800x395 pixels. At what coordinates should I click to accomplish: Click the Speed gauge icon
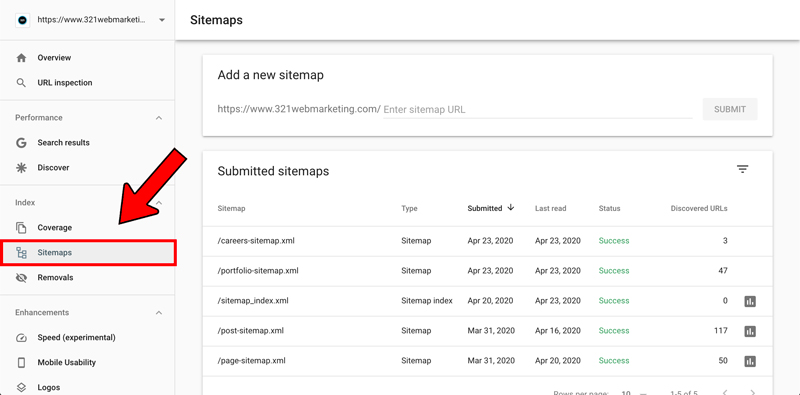21,338
